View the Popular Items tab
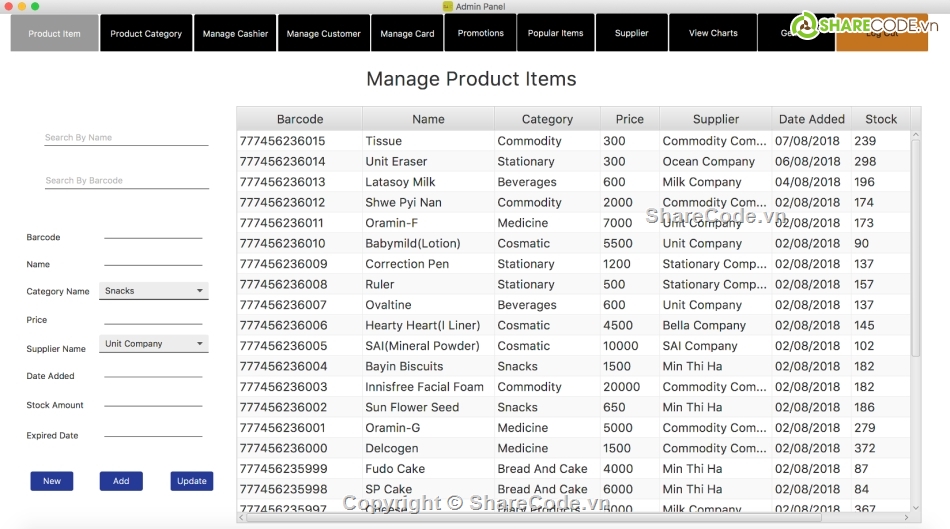The height and width of the screenshot is (529, 950). click(x=555, y=33)
